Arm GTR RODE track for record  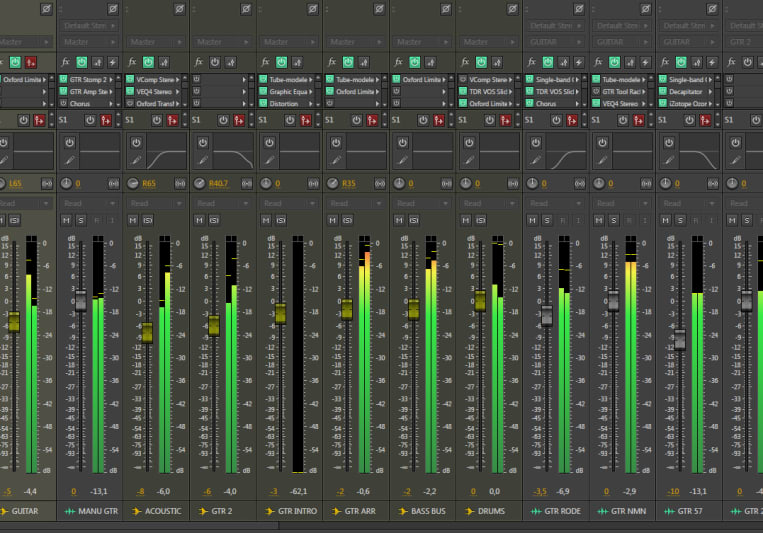[563, 221]
